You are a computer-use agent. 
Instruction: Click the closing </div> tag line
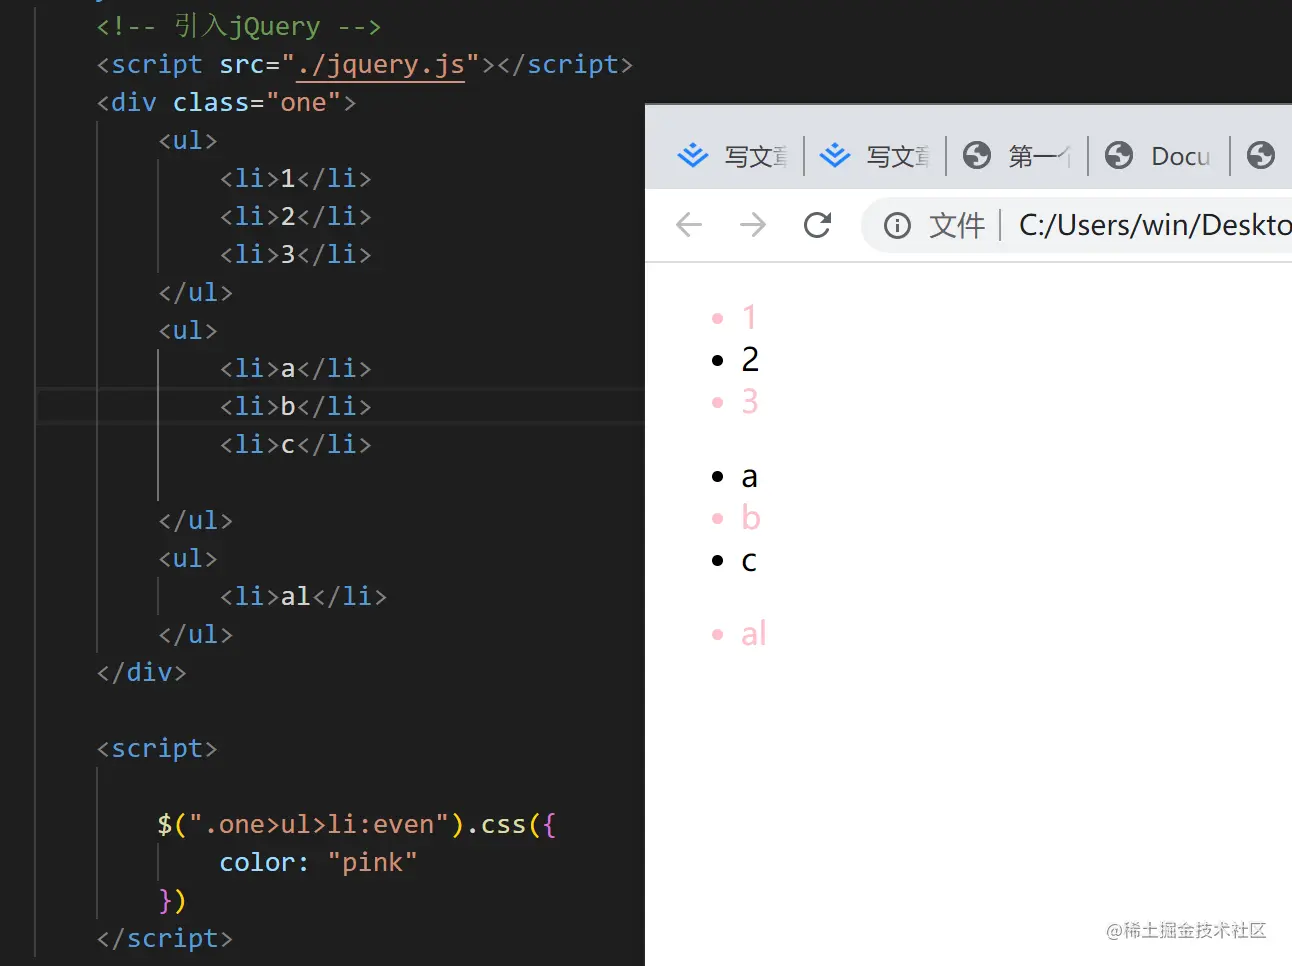(141, 673)
